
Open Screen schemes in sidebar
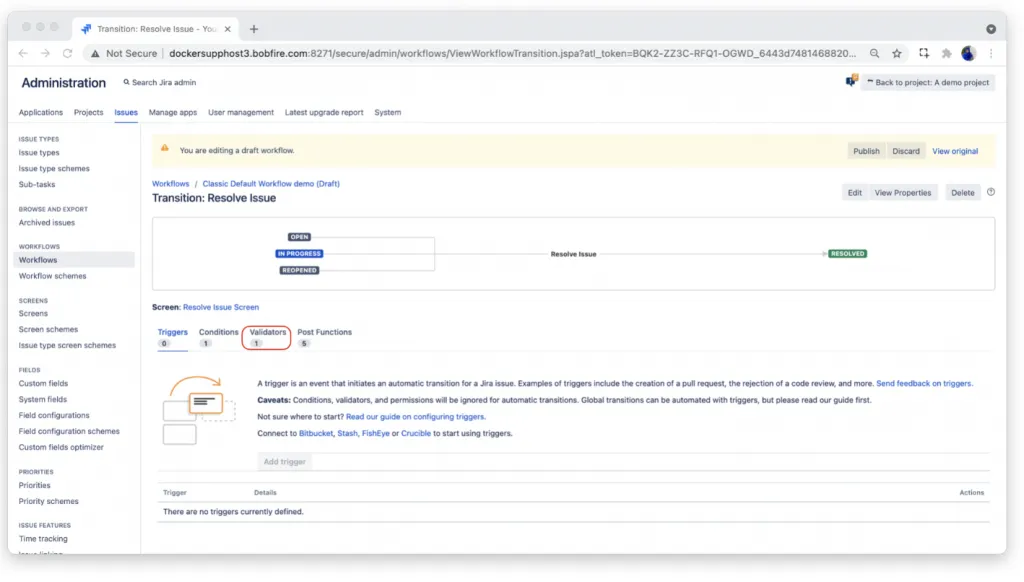click(48, 329)
